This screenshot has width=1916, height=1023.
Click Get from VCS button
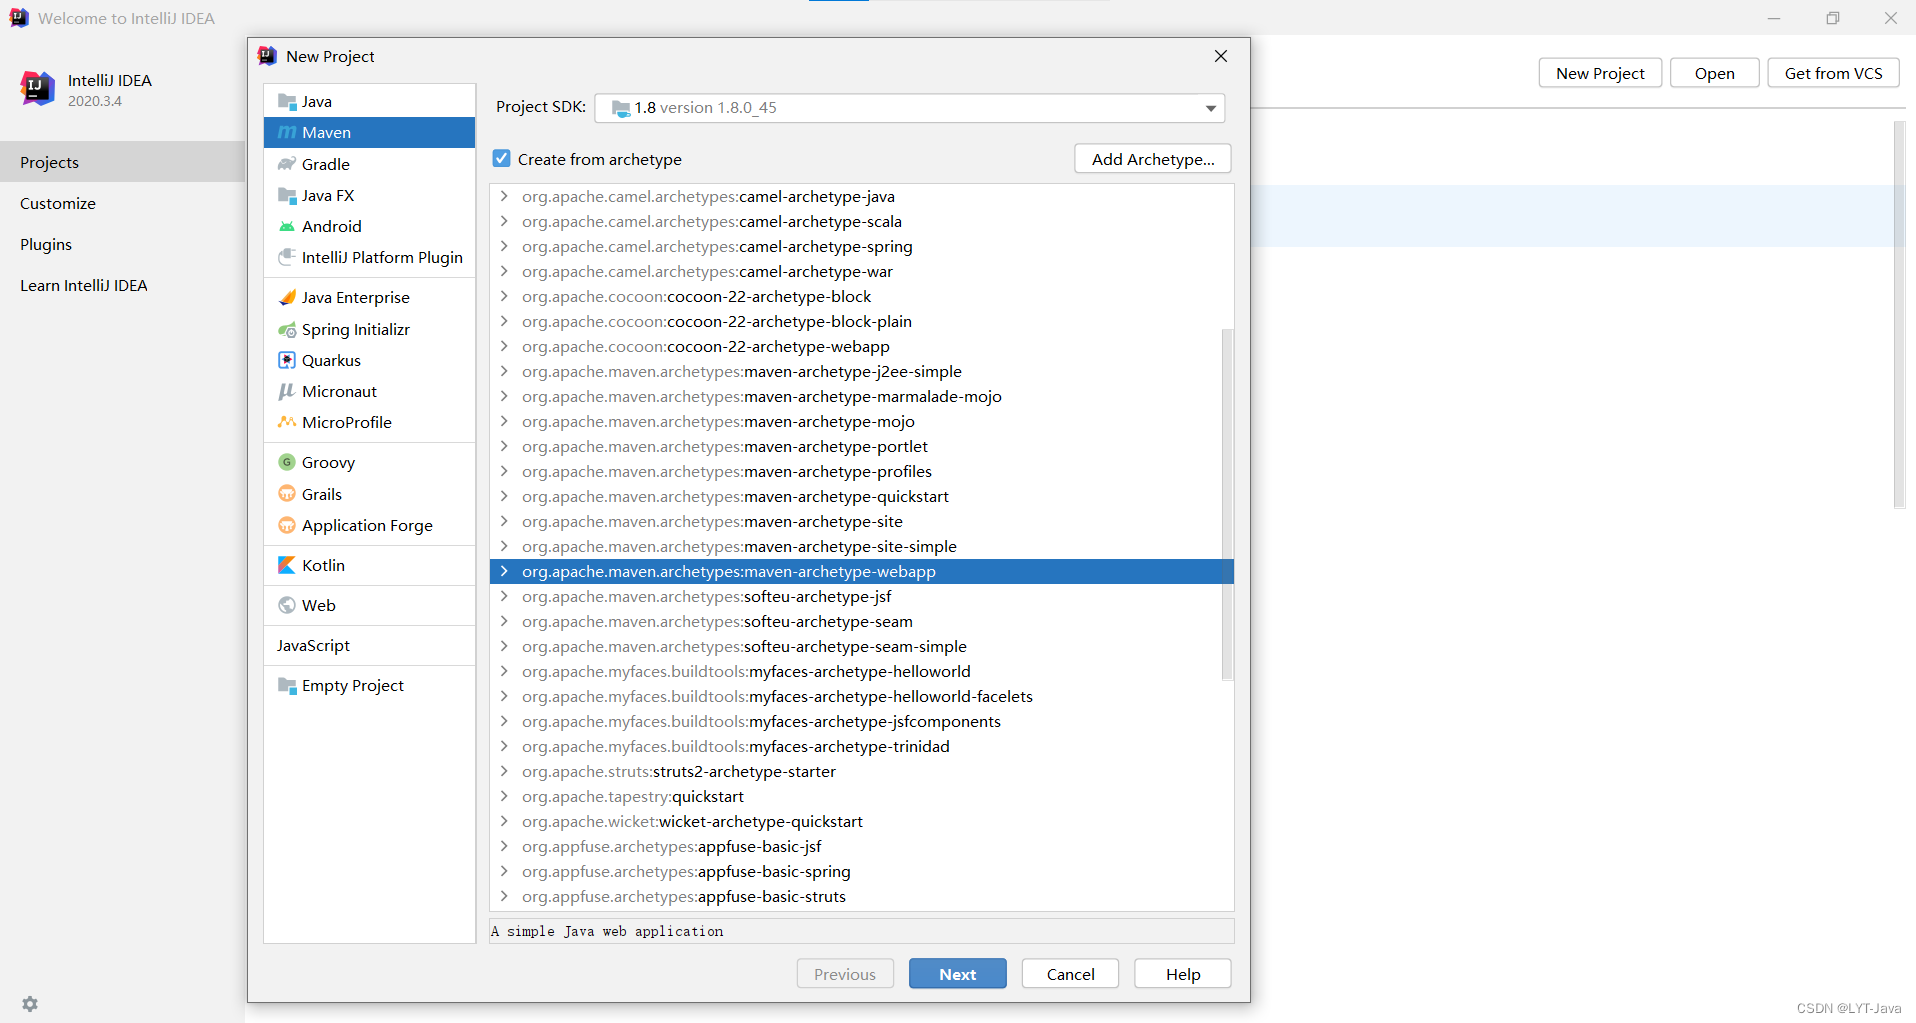(1833, 73)
